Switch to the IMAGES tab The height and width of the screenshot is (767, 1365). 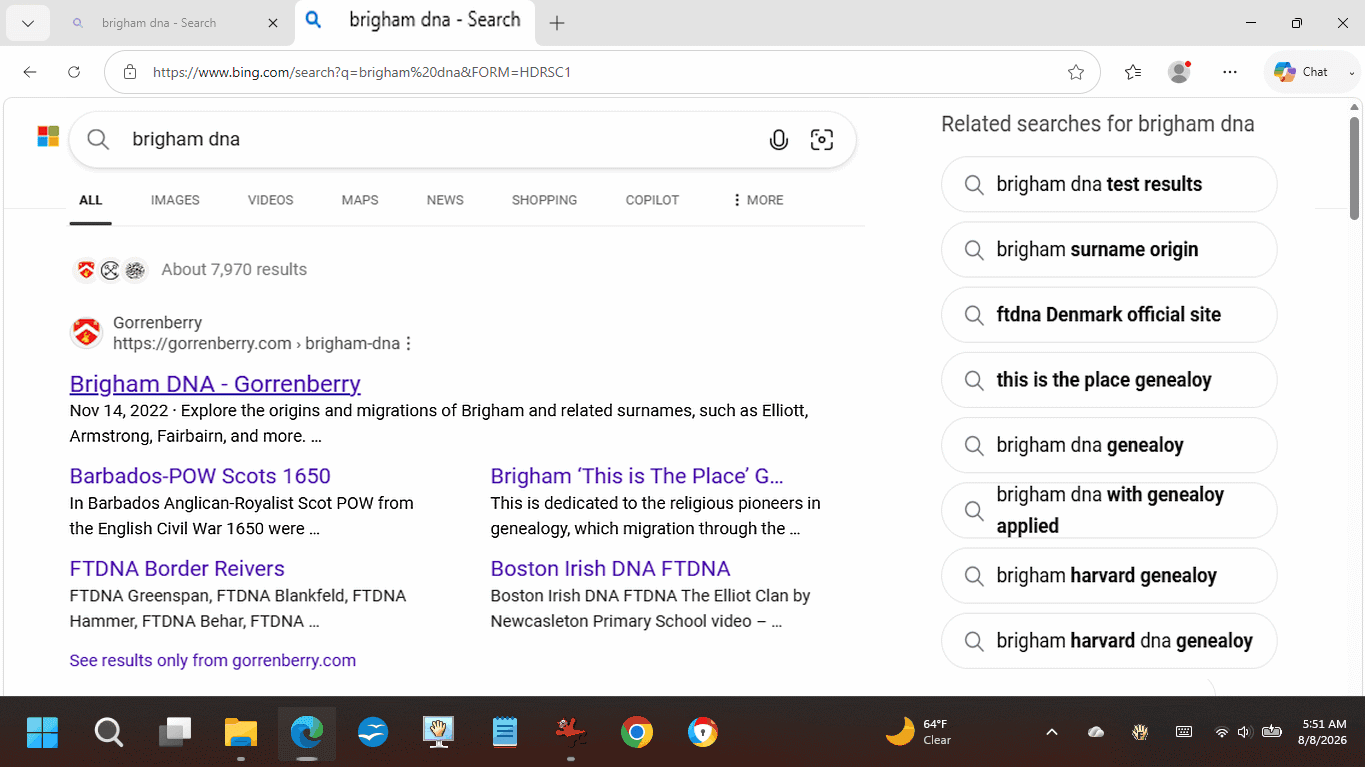pyautogui.click(x=175, y=200)
